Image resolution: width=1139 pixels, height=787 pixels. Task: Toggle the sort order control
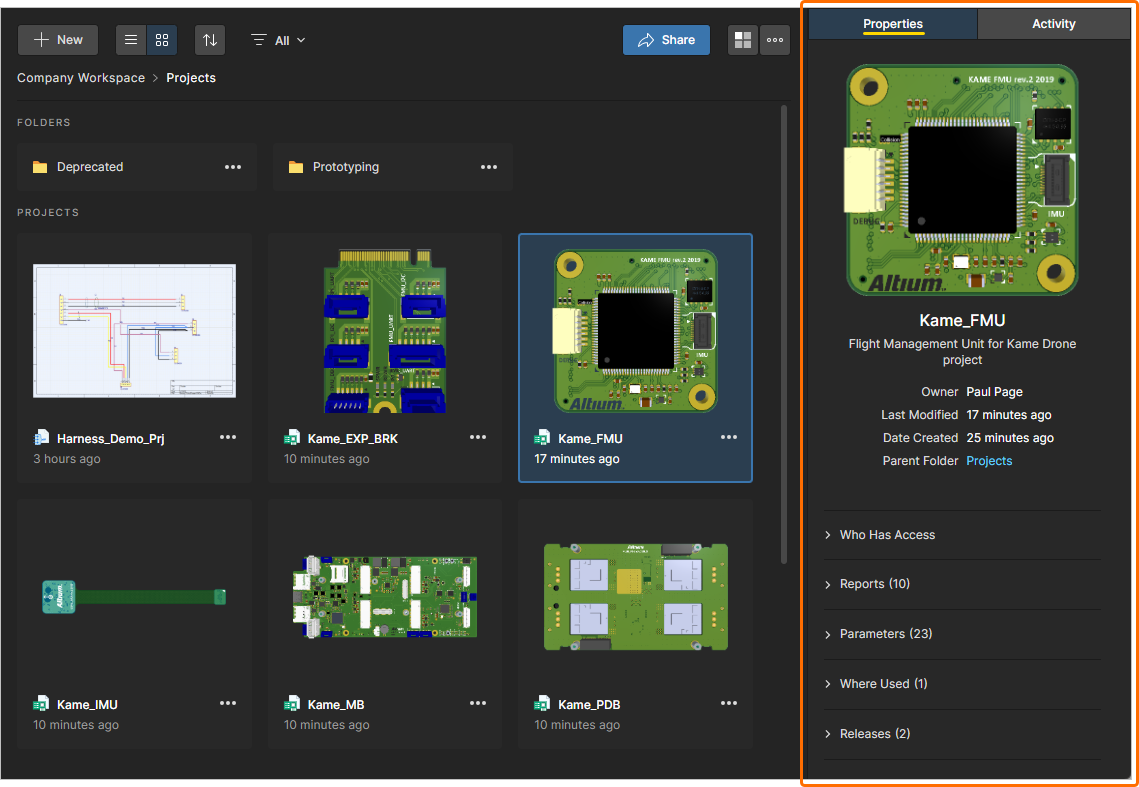point(210,39)
